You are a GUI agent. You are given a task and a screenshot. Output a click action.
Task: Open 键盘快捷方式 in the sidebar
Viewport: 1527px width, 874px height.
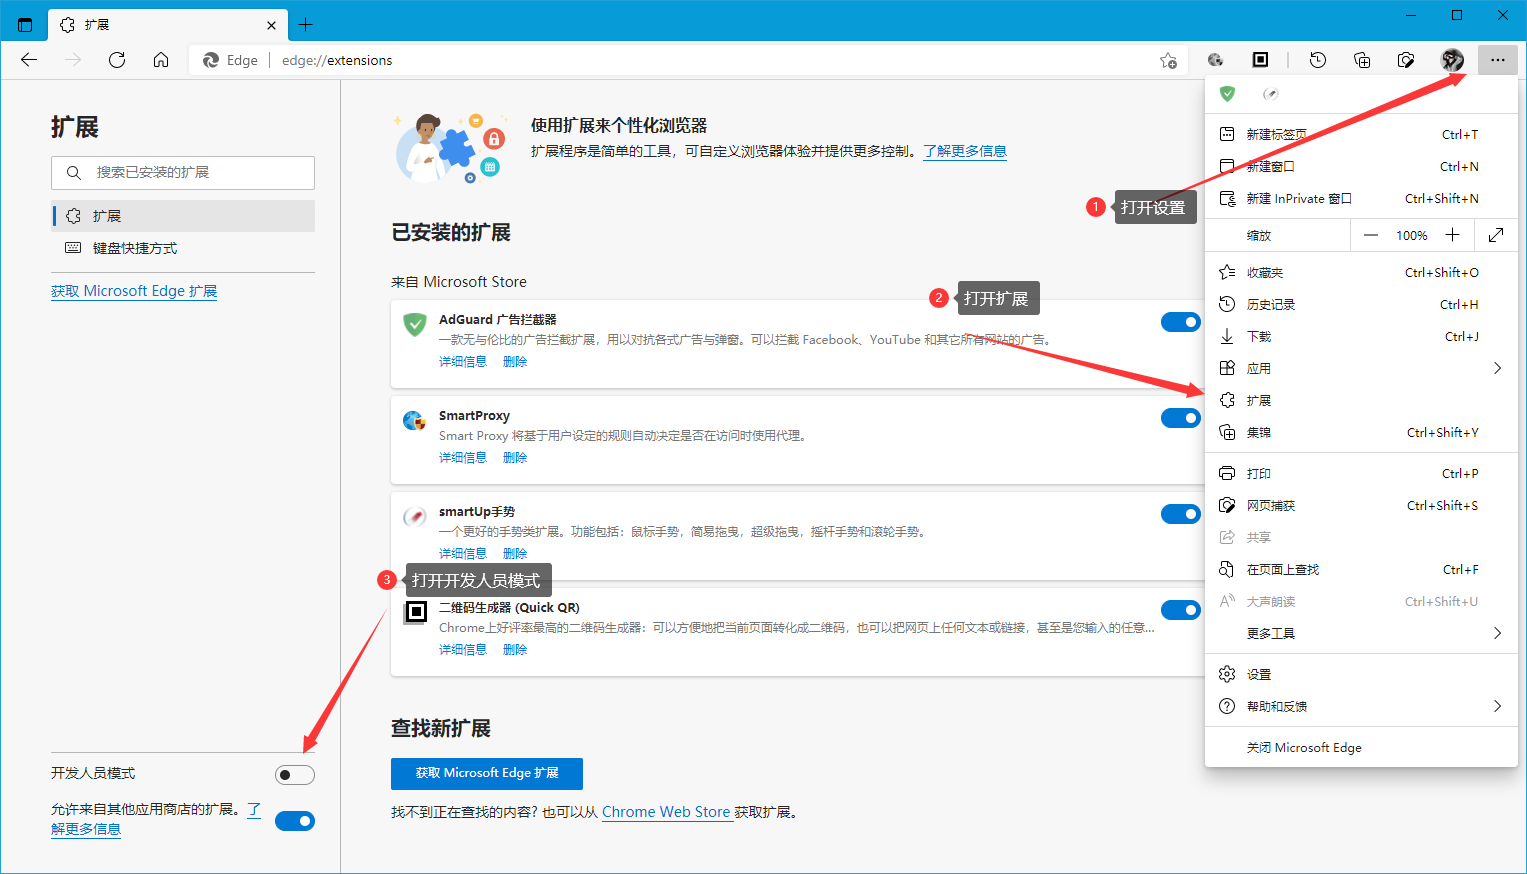point(183,248)
